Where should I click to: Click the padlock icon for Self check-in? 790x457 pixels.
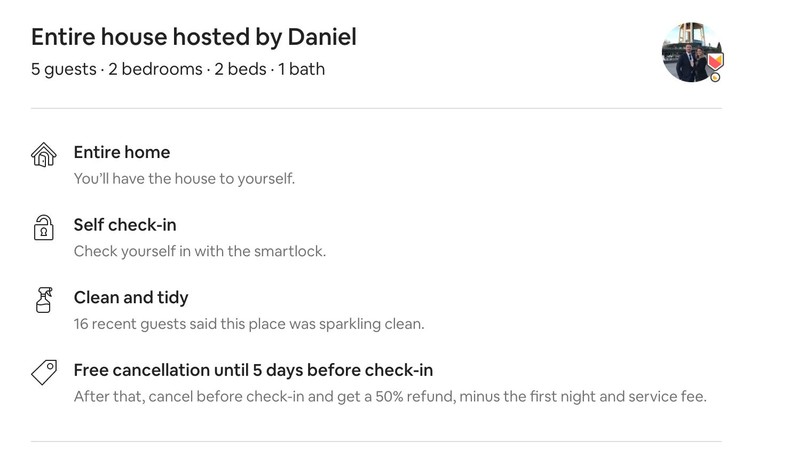click(x=43, y=228)
